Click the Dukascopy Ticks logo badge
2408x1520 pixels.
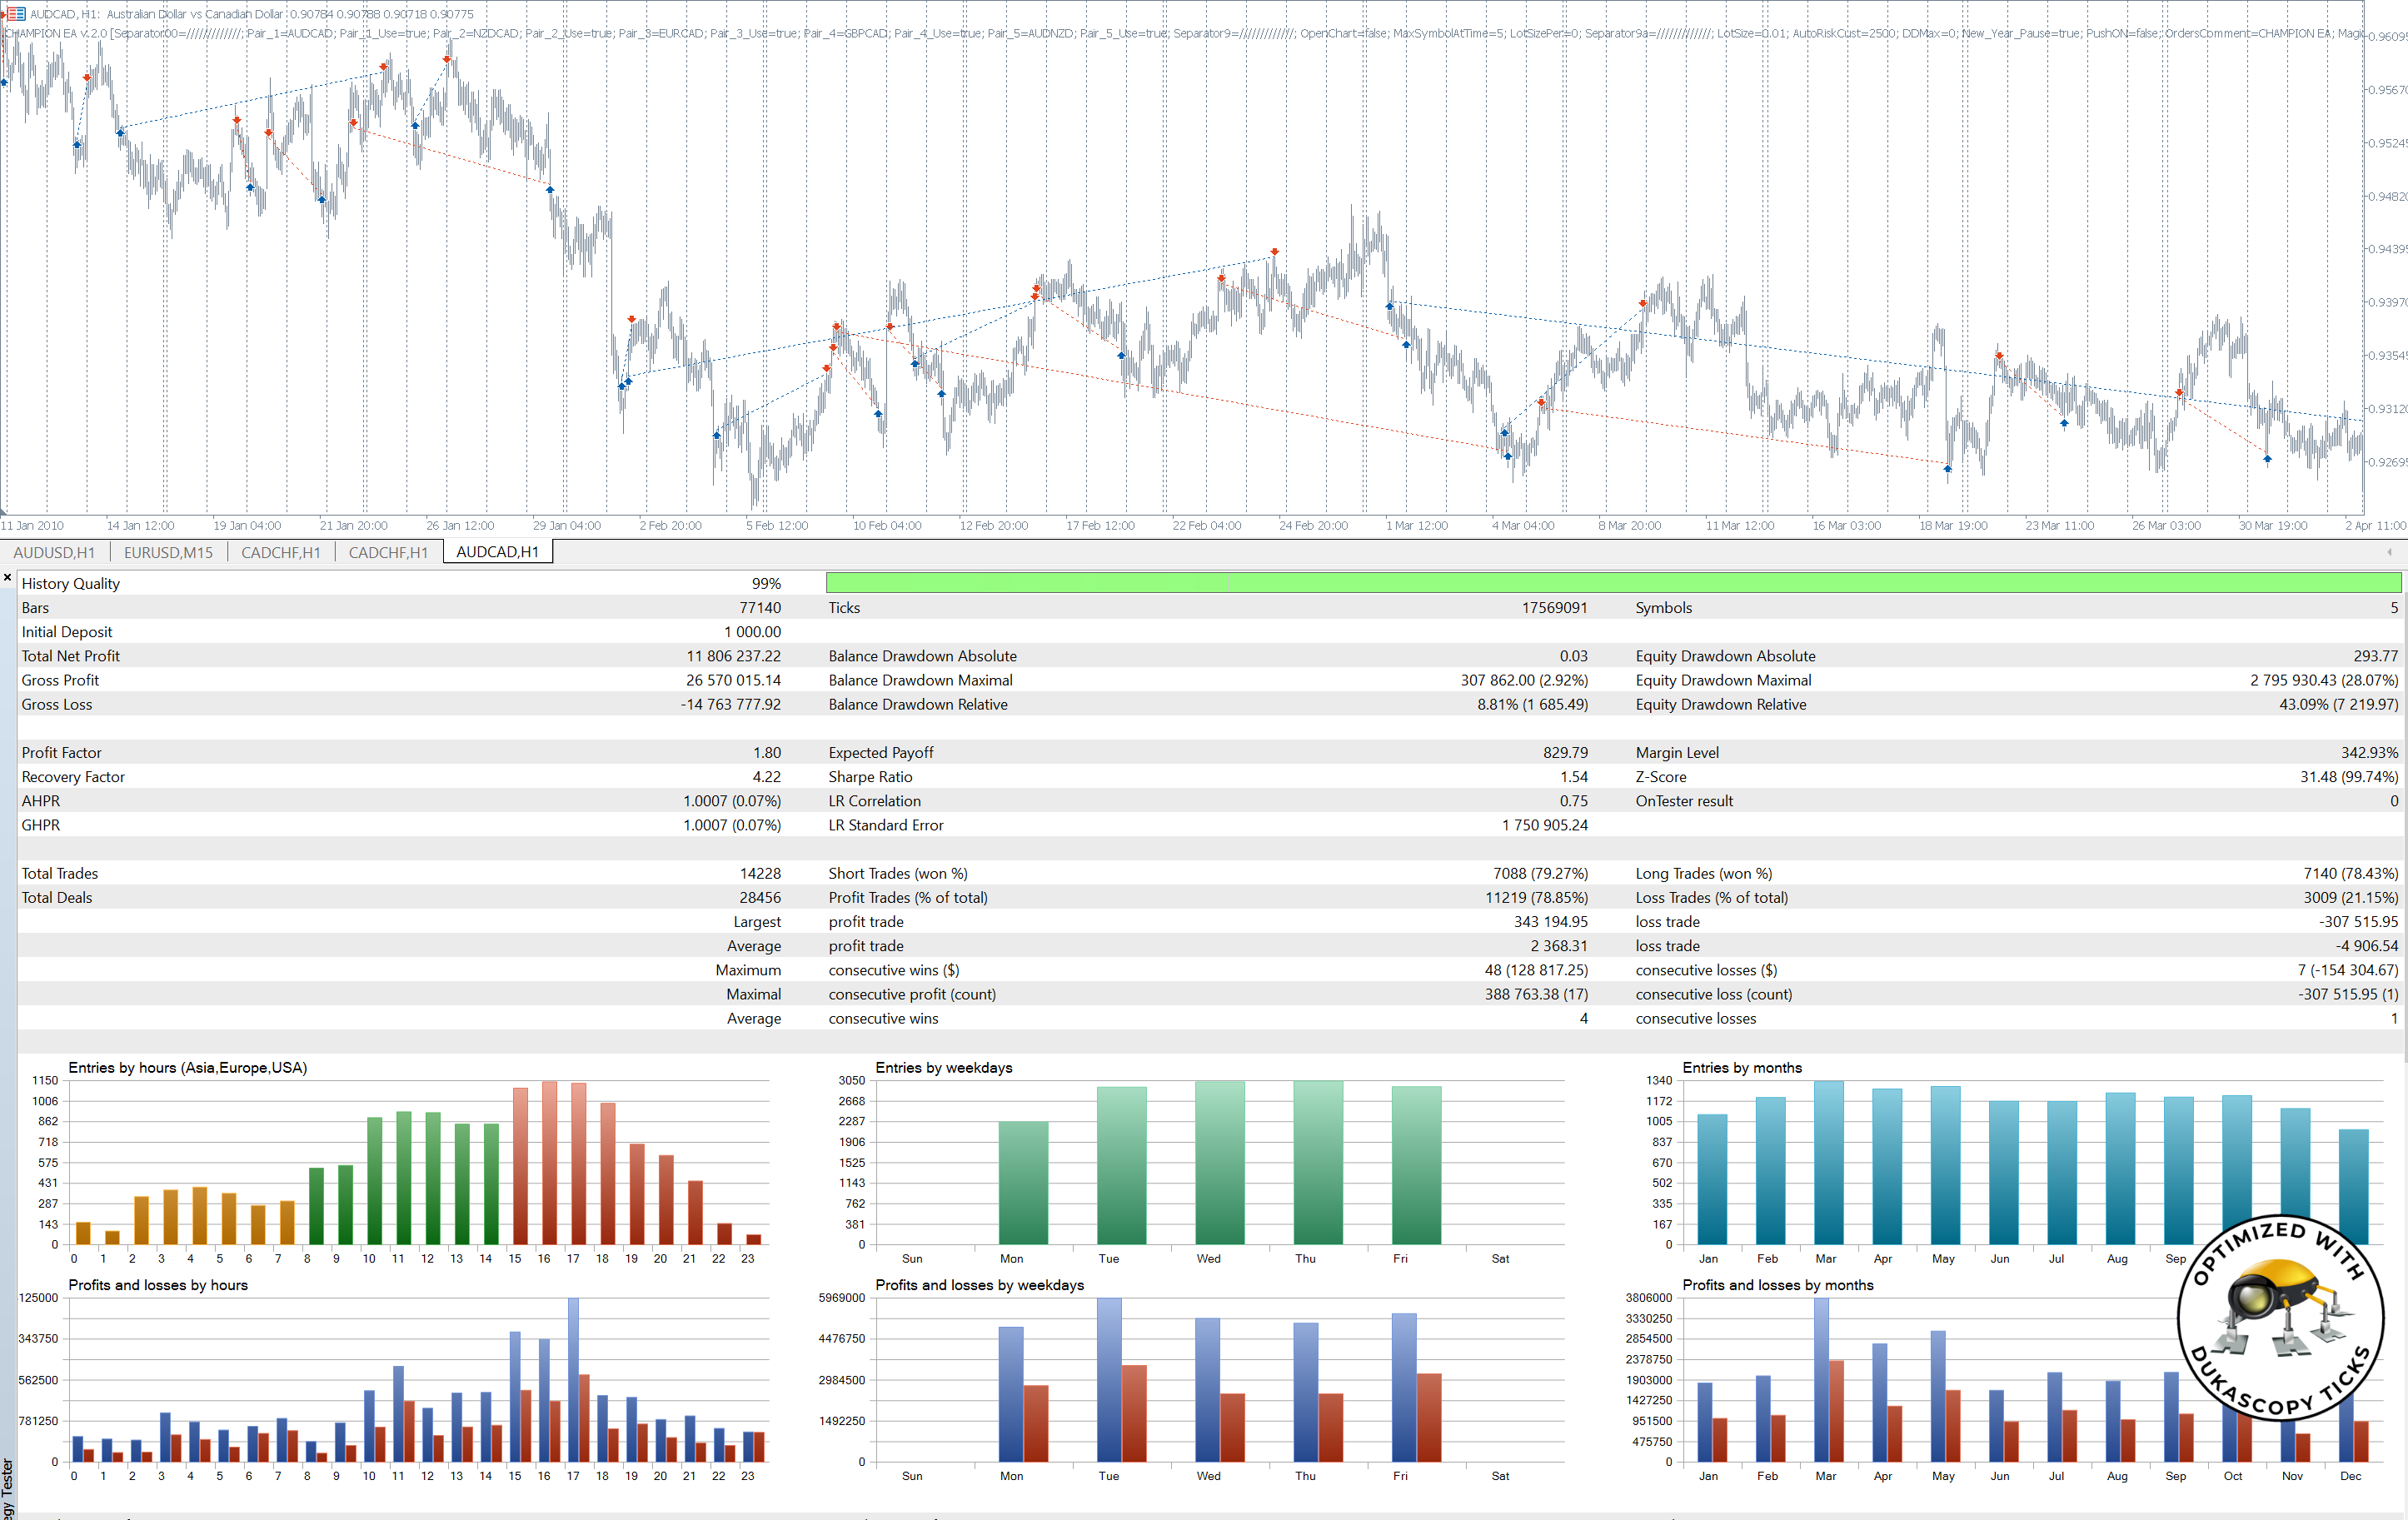point(2281,1318)
